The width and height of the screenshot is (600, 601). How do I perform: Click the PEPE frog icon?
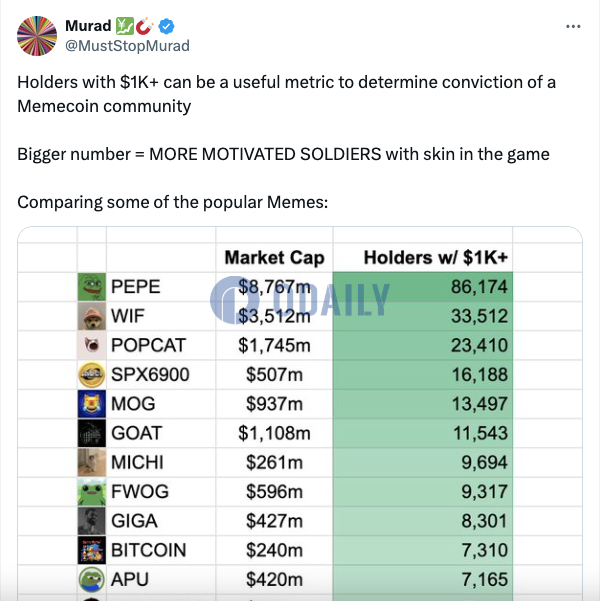click(x=92, y=287)
